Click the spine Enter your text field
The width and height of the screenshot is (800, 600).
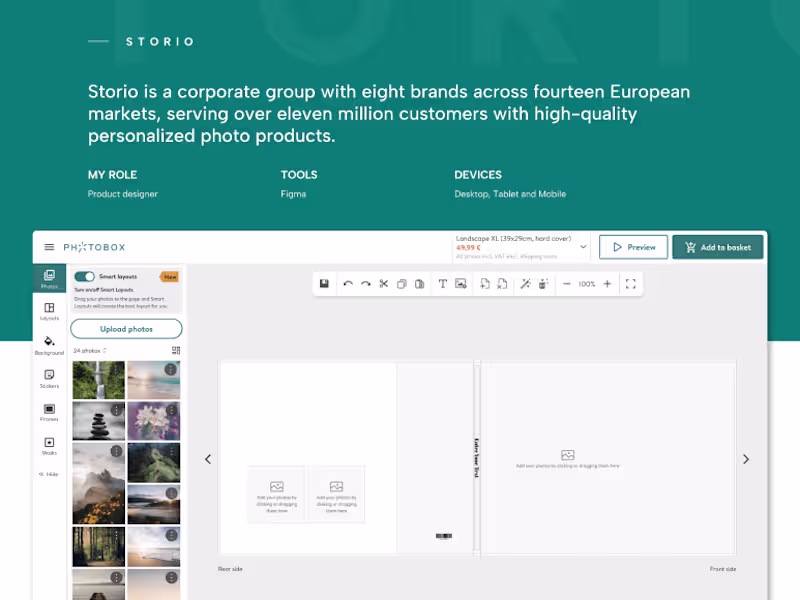(477, 458)
